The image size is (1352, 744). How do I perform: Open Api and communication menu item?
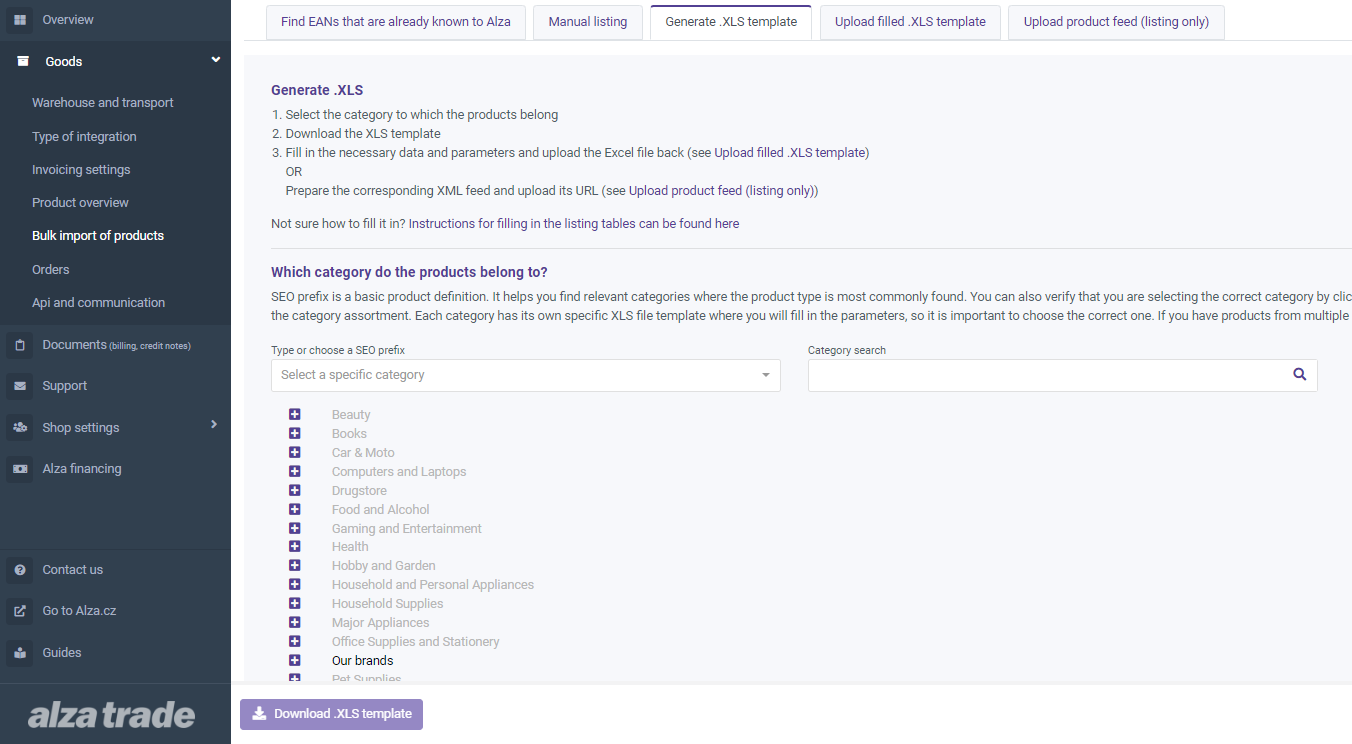[99, 303]
